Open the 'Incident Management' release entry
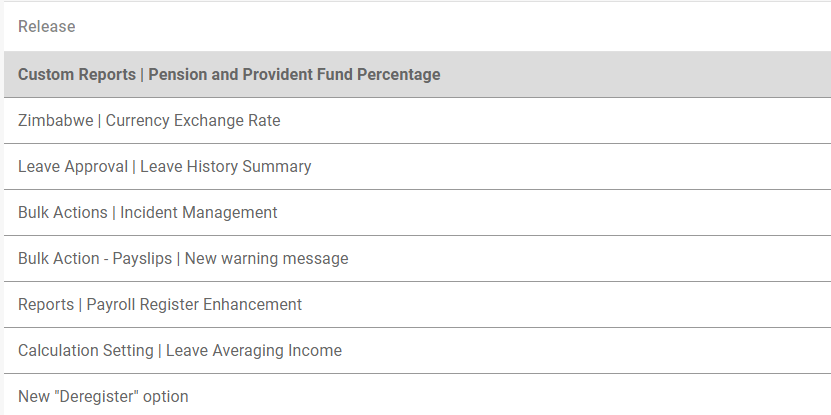Viewport: 831px width, 415px height. point(198,213)
